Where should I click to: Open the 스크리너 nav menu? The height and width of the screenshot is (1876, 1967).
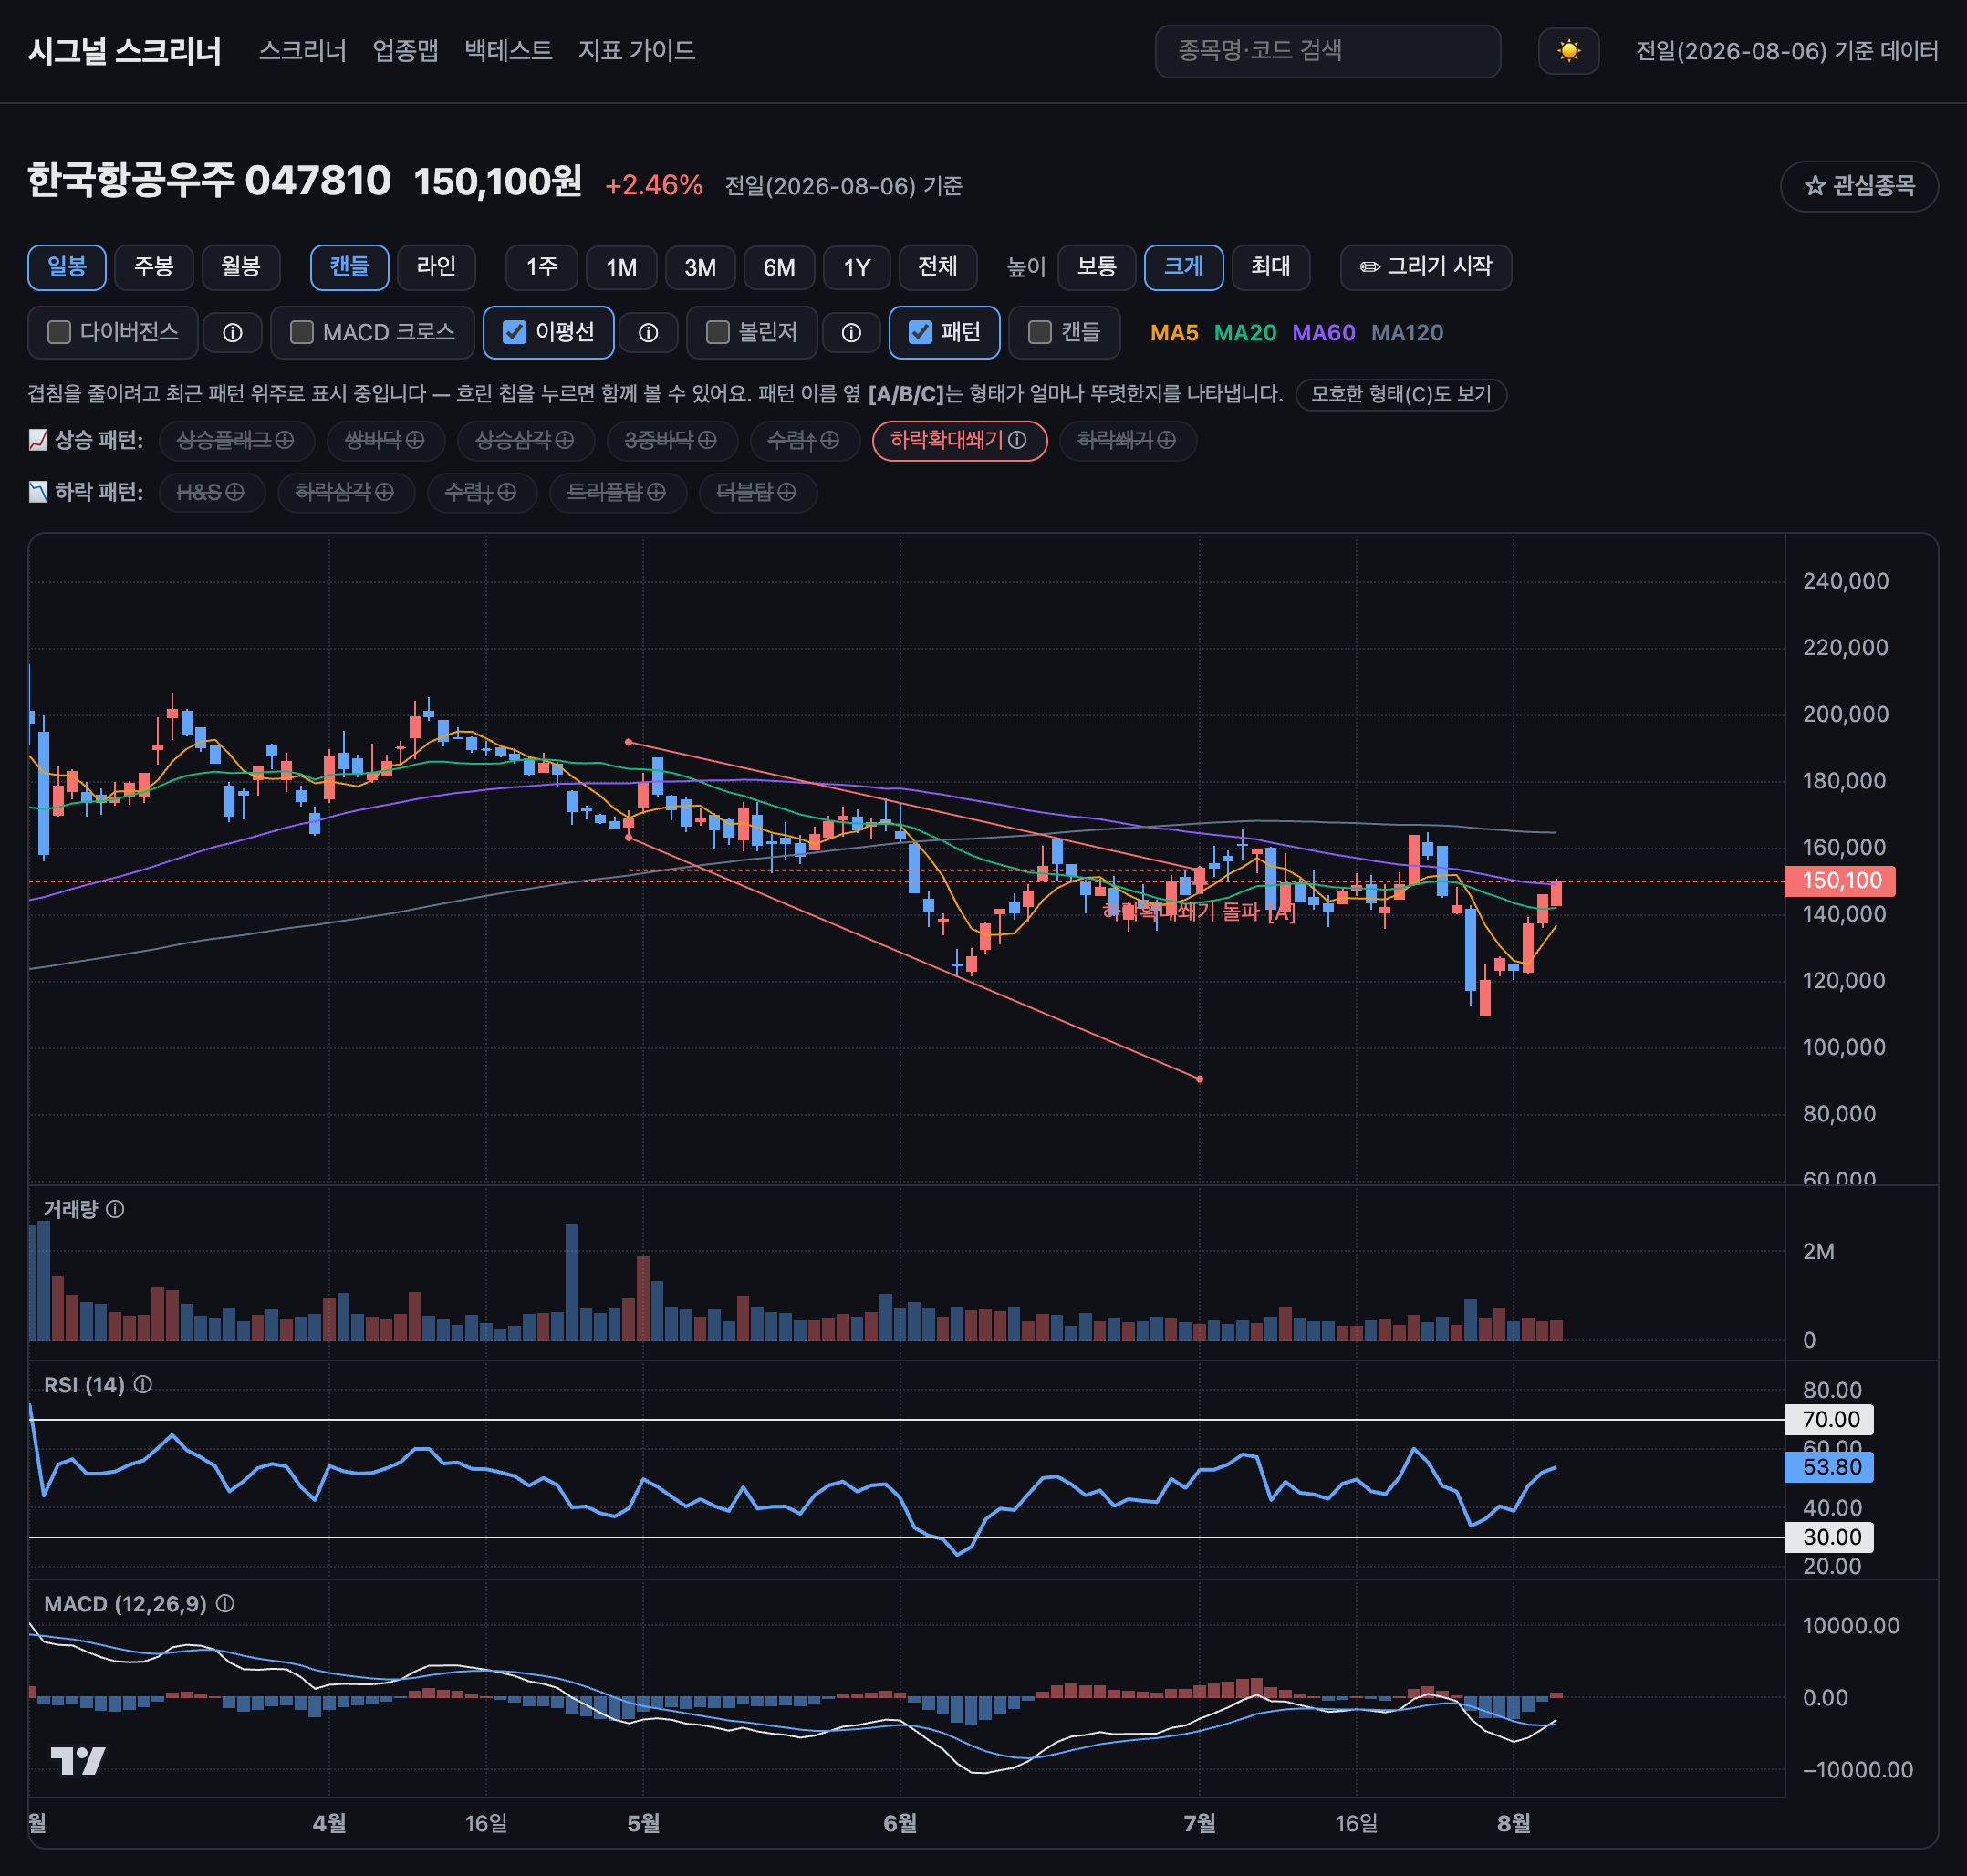[x=302, y=50]
